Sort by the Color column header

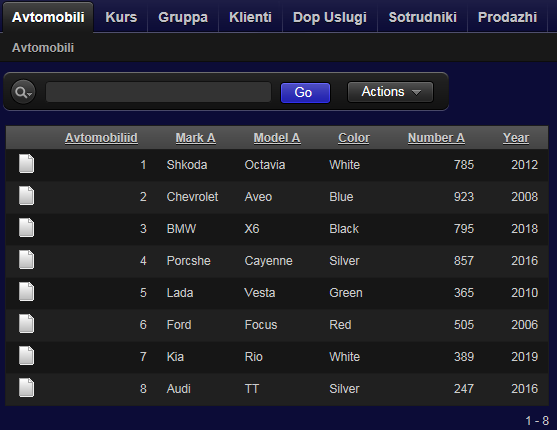point(354,138)
